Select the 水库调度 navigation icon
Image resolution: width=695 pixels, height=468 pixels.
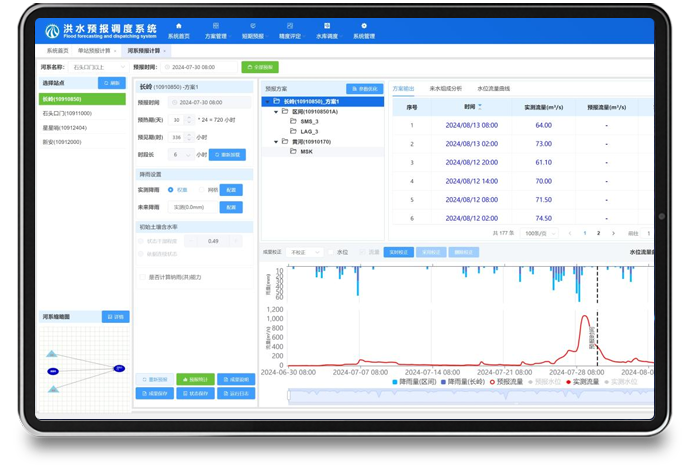pos(327,25)
